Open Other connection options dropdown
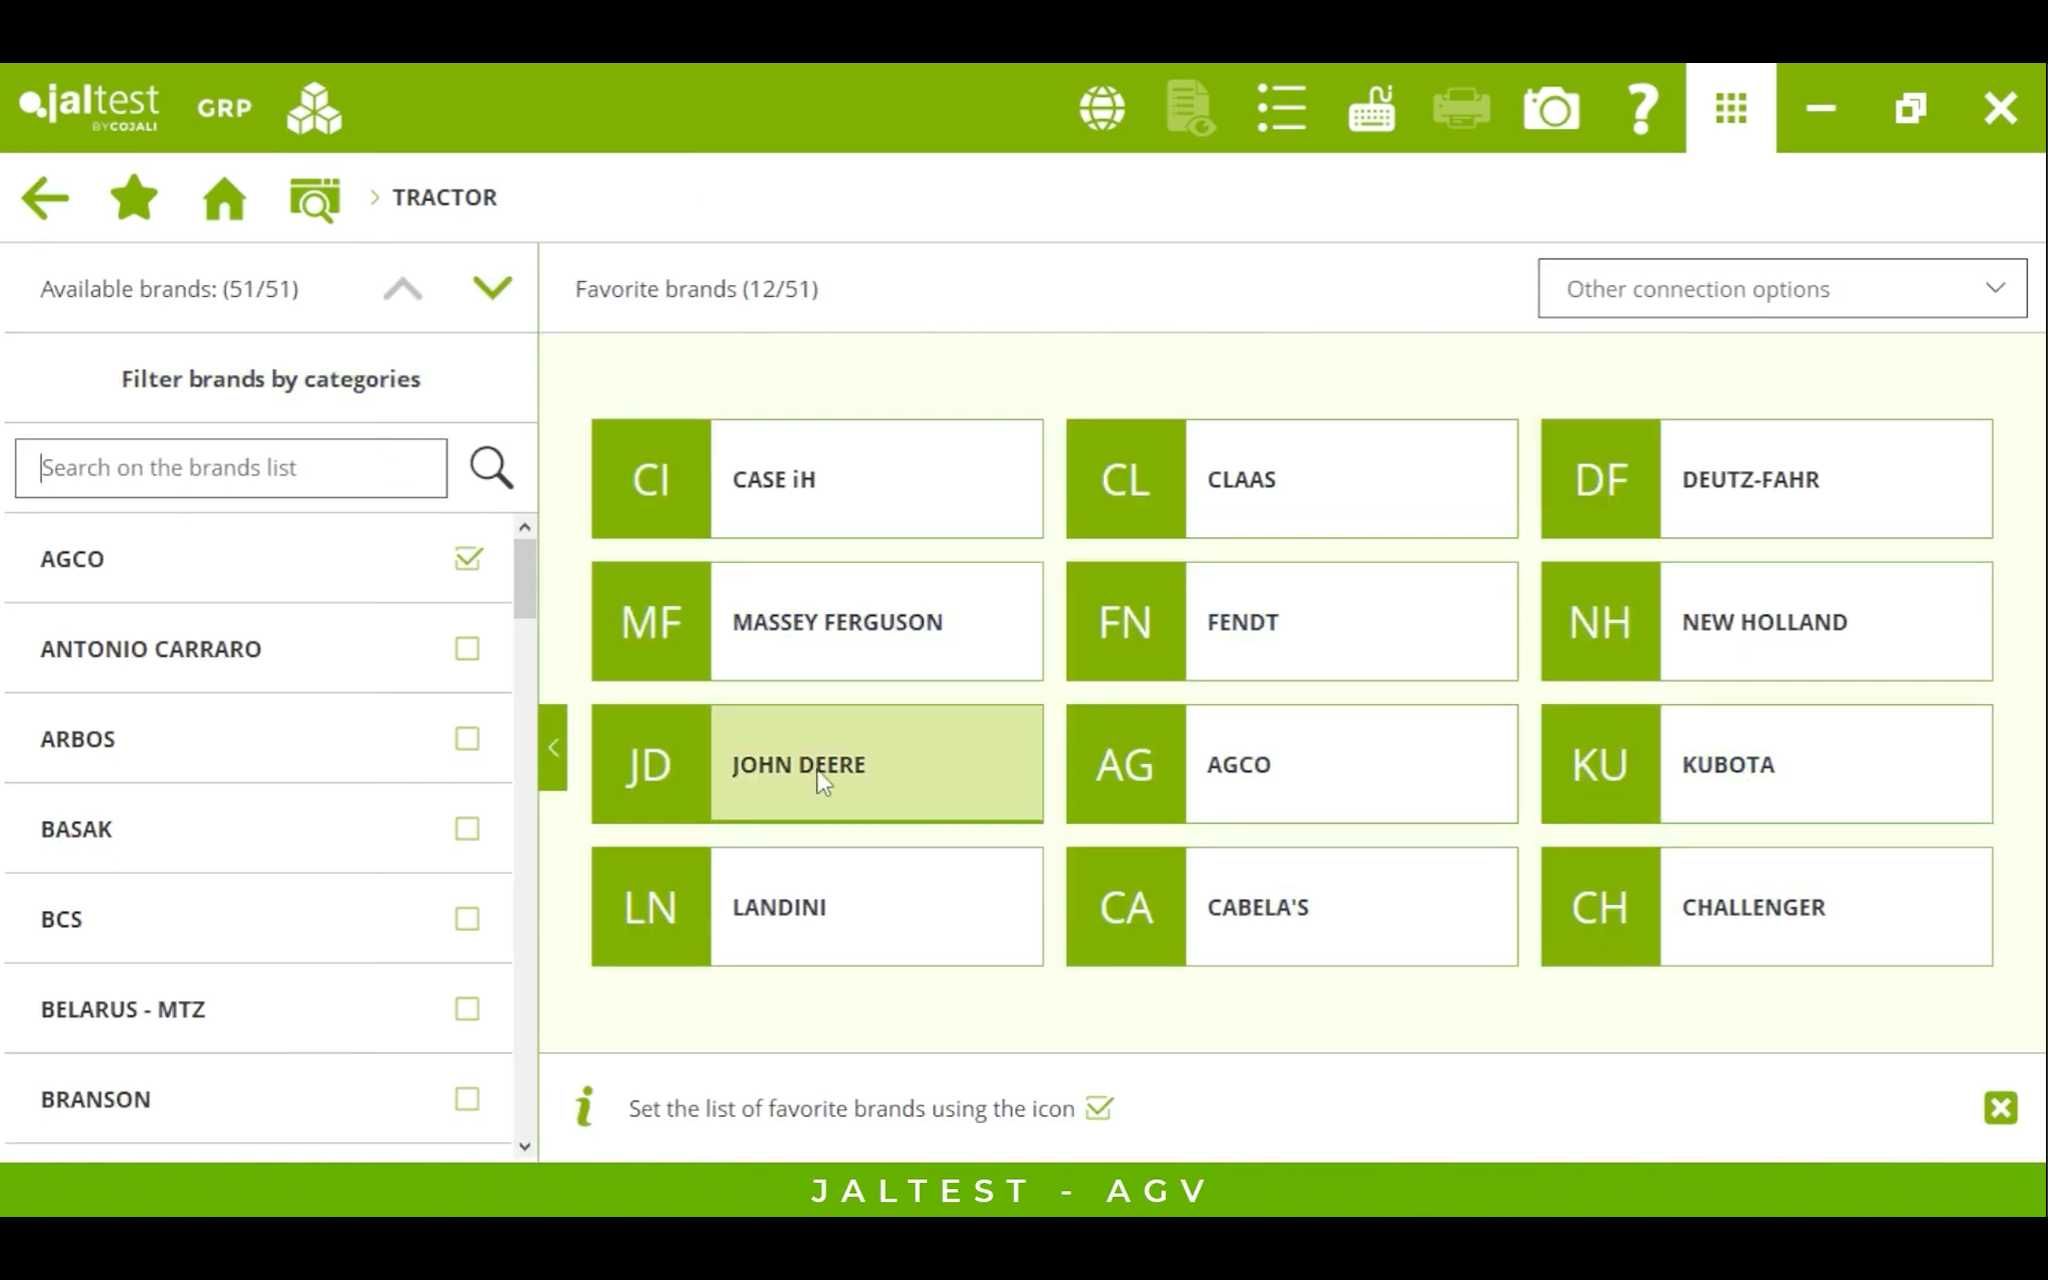This screenshot has width=2048, height=1280. pos(1782,288)
